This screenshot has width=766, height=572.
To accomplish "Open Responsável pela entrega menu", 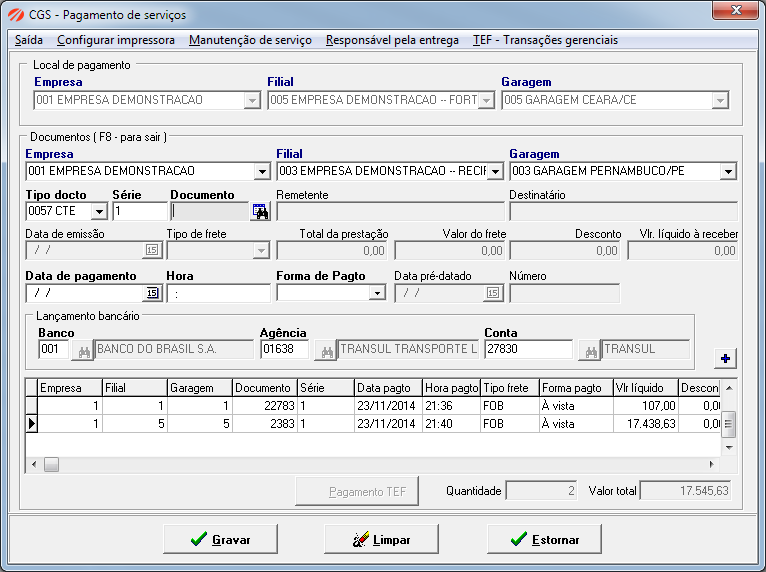I will pos(392,40).
